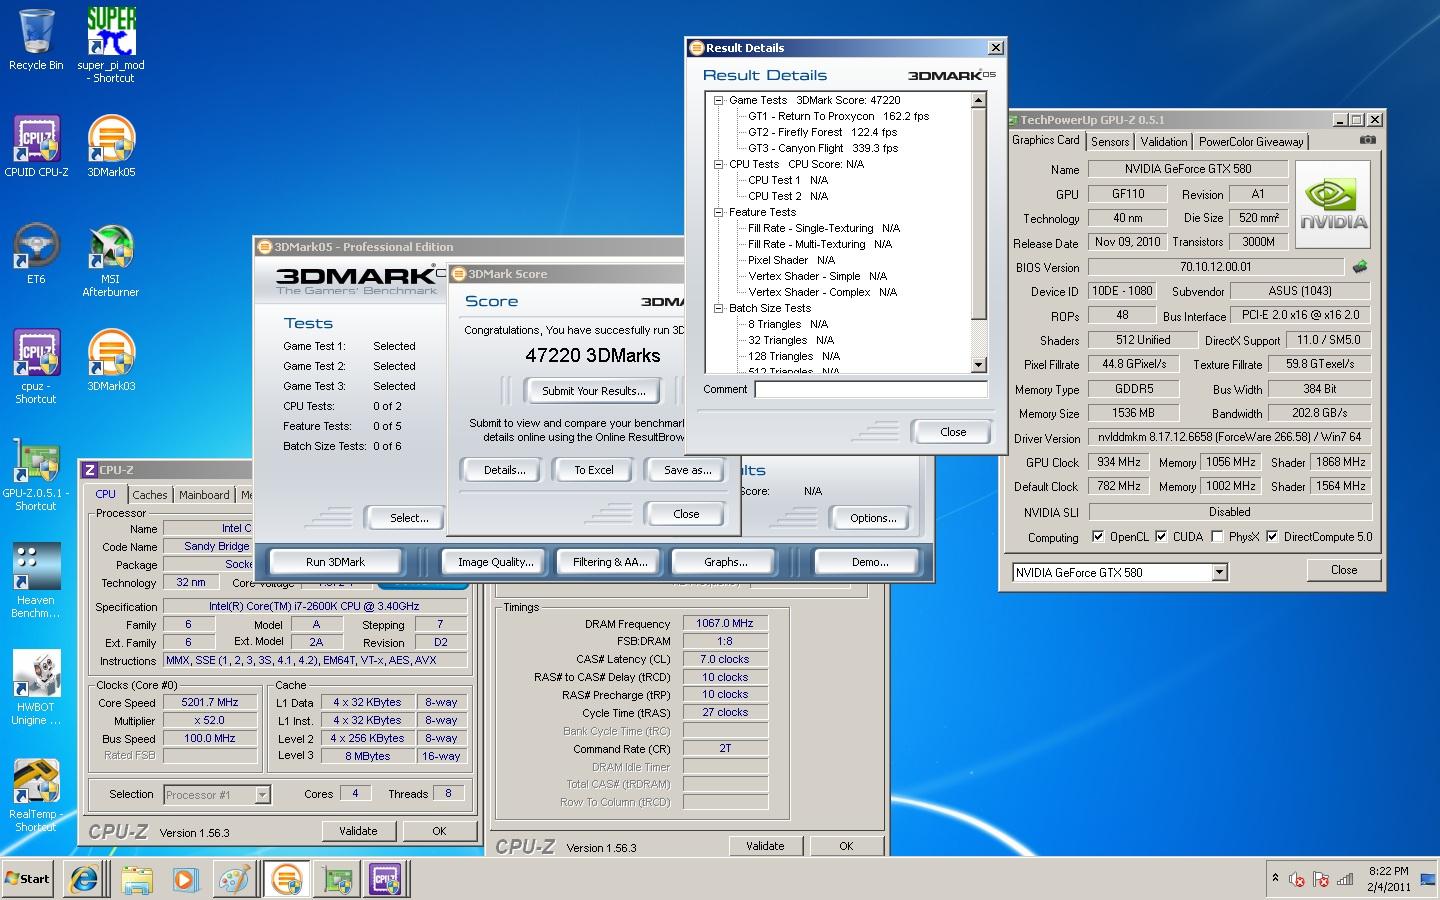The height and width of the screenshot is (900, 1440).
Task: Toggle the DirectCompute 5.0 checkbox
Action: tap(1272, 537)
